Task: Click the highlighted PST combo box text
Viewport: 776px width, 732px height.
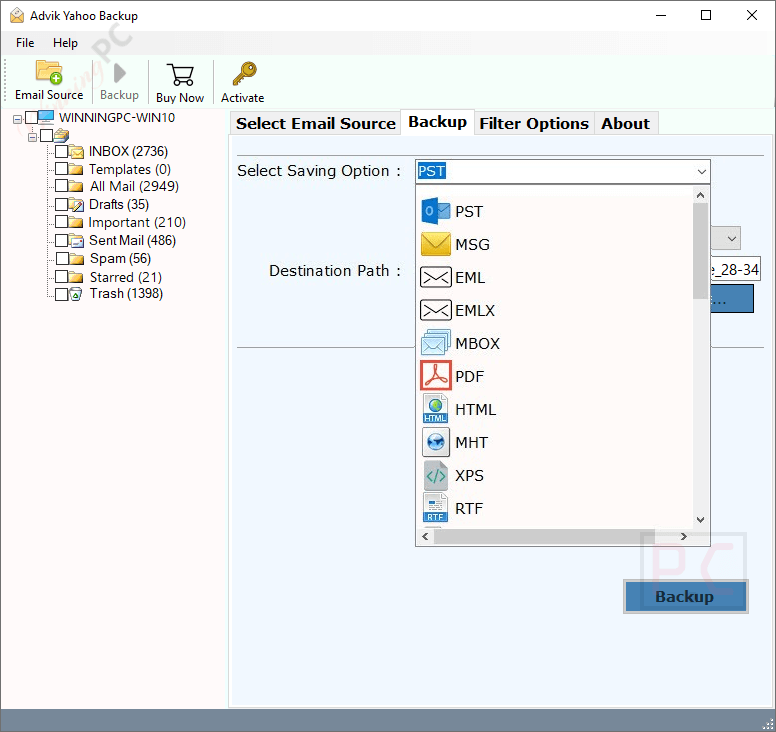Action: point(432,171)
